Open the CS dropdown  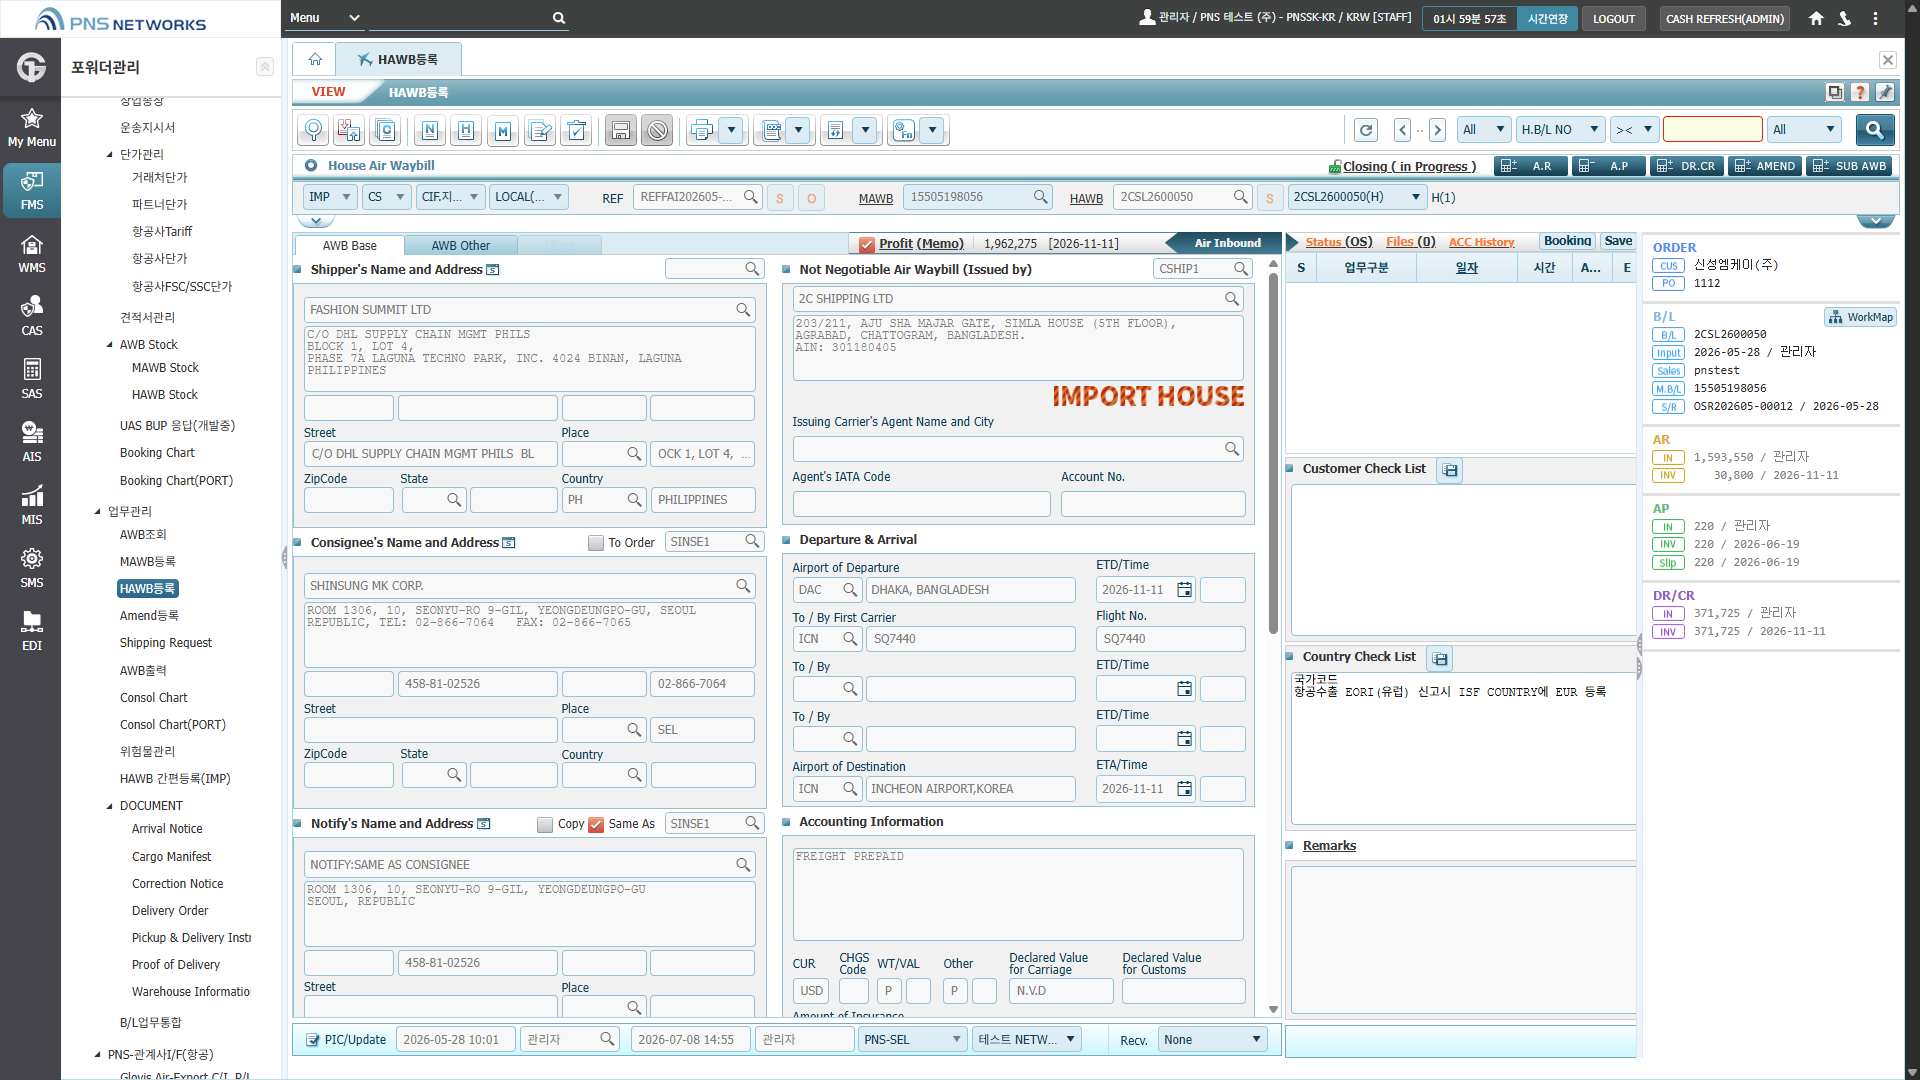[386, 197]
